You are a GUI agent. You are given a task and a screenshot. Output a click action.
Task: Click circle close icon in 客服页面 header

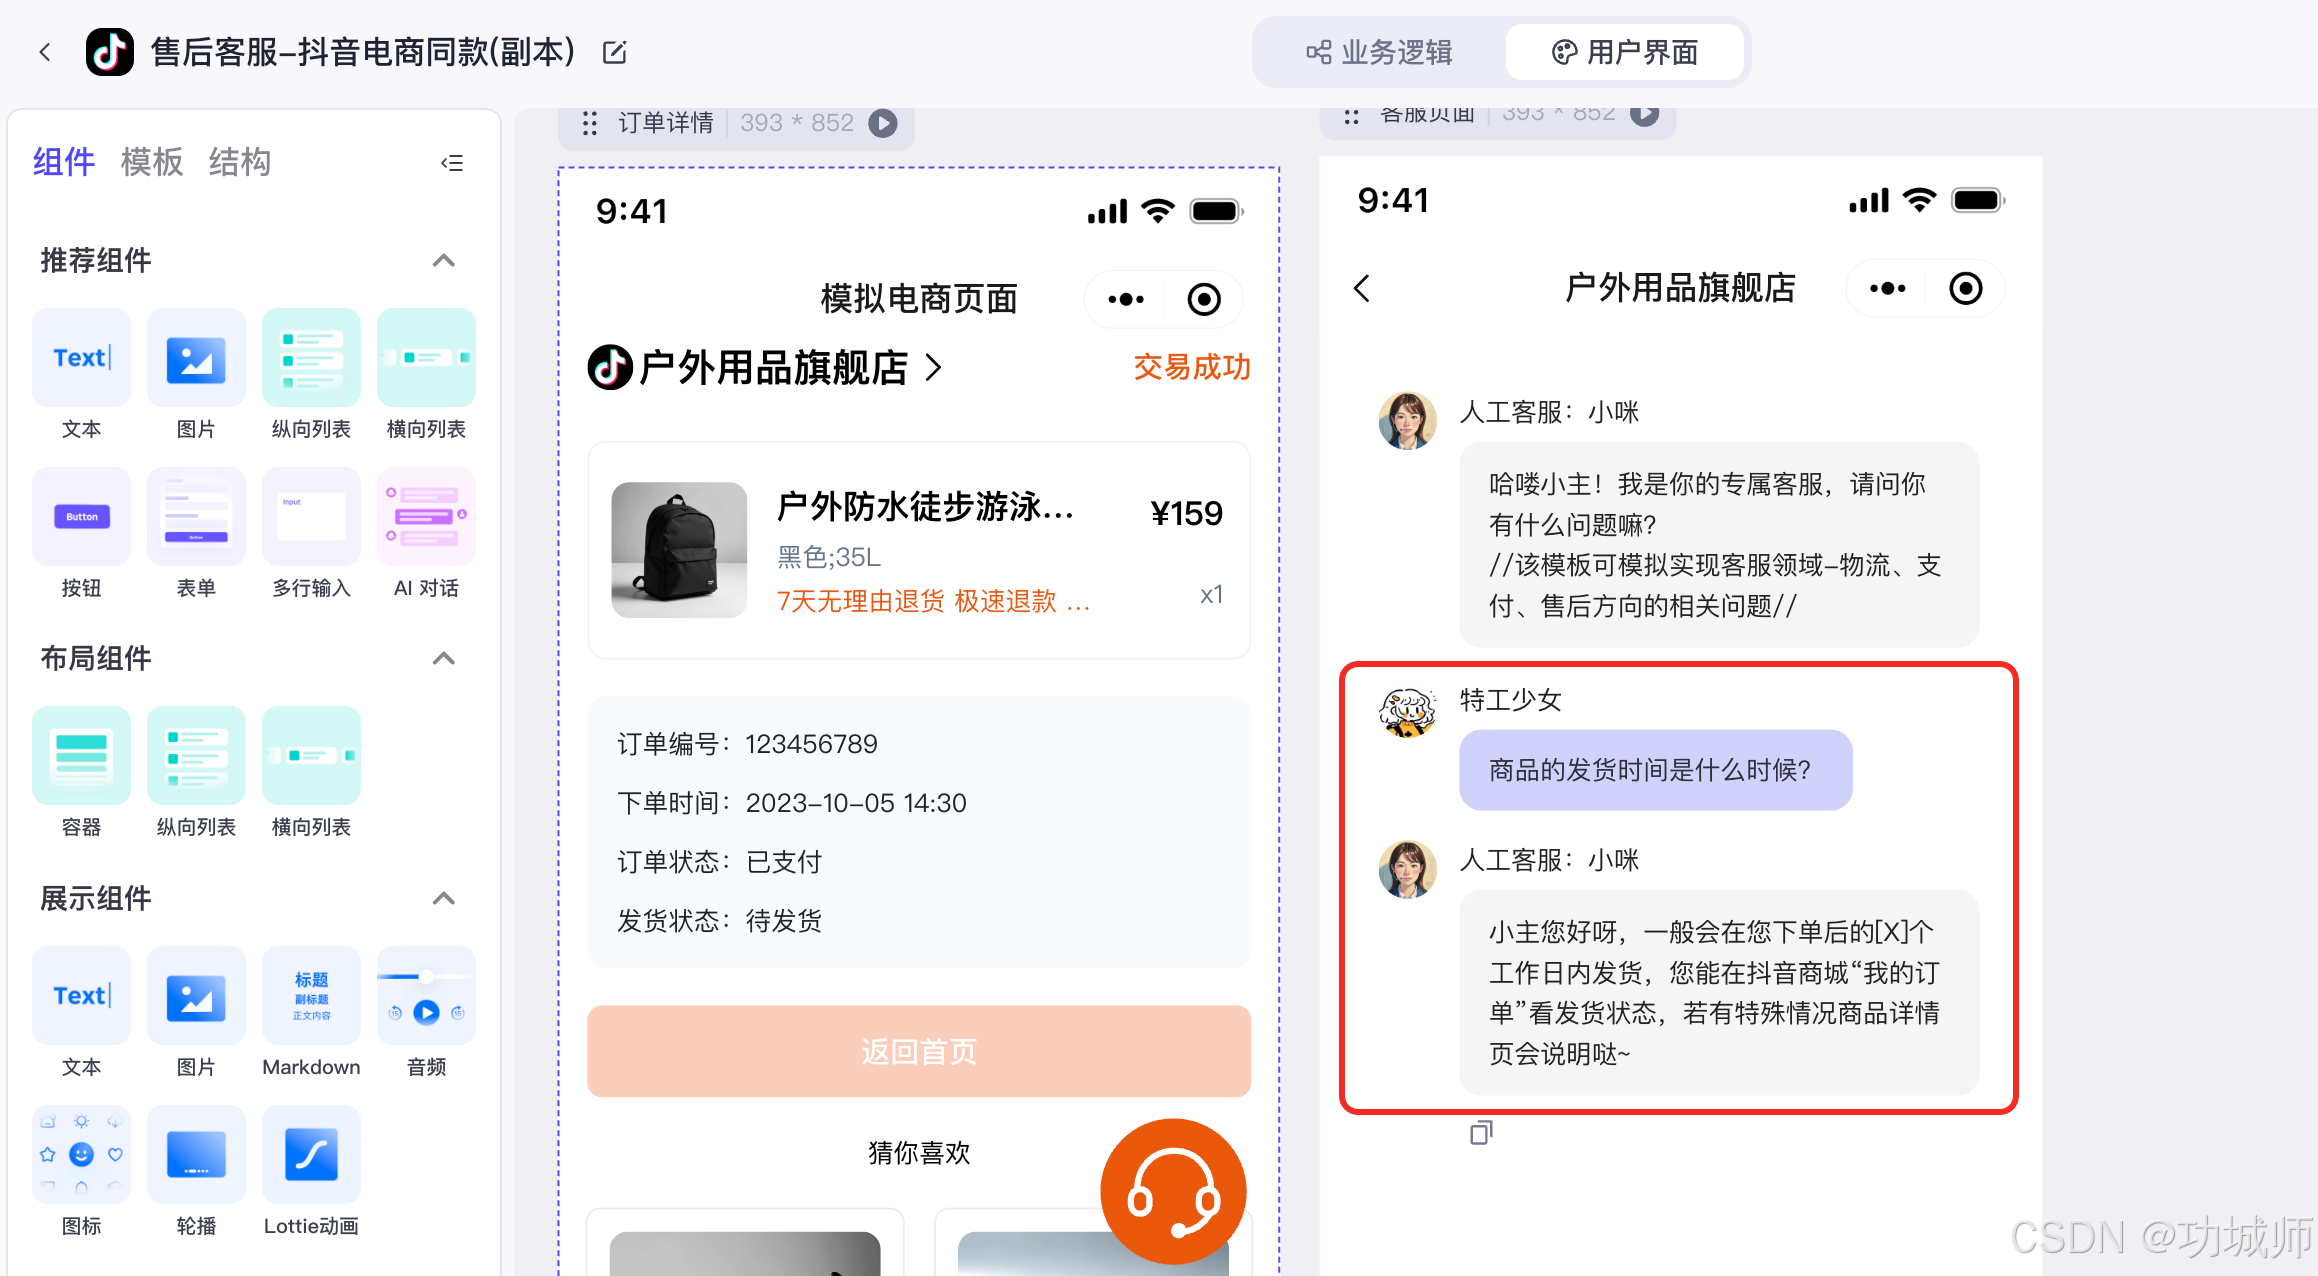point(1966,288)
